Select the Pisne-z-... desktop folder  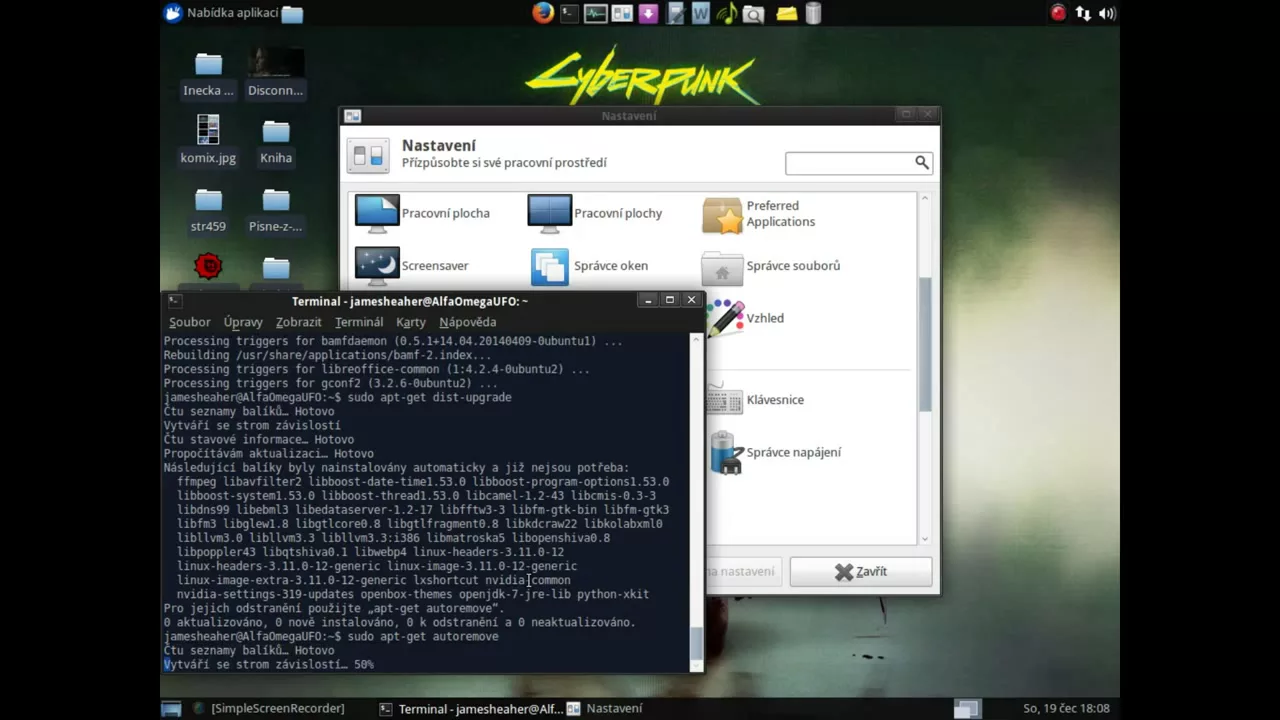point(276,209)
